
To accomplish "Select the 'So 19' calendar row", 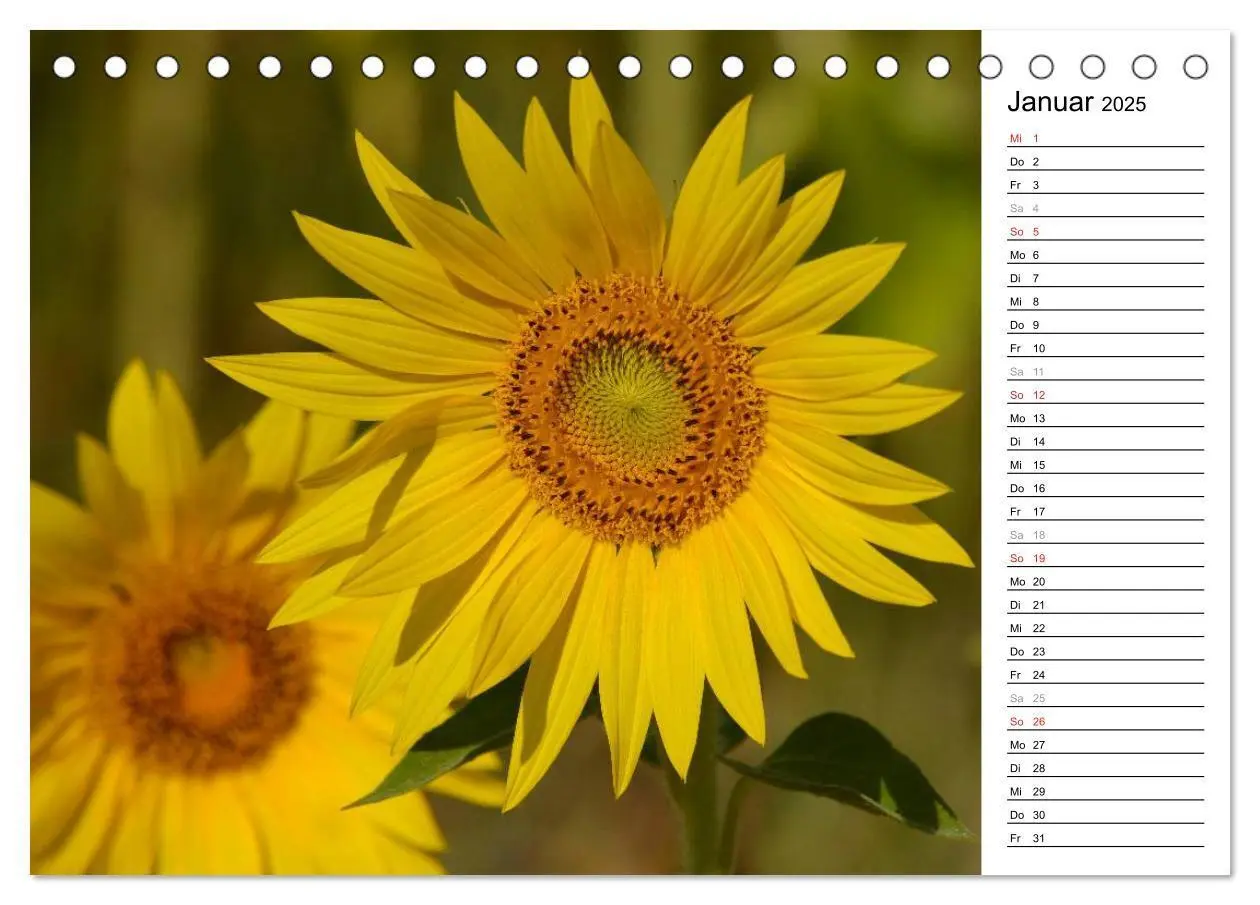I will pyautogui.click(x=1105, y=558).
